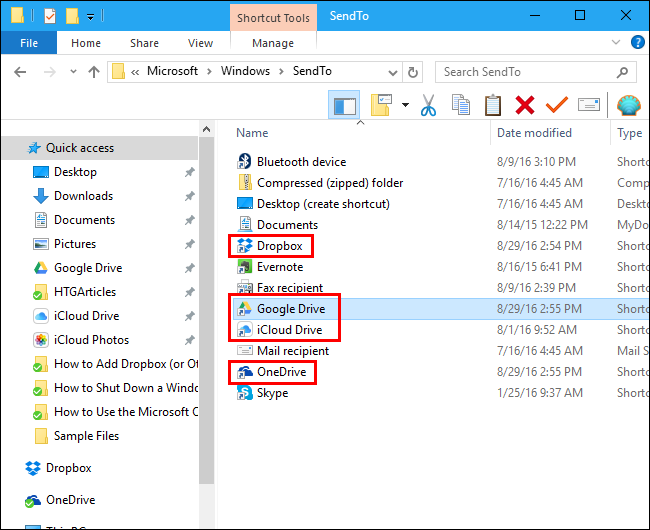Sort by the Type column header
Viewport: 650px width, 530px height.
click(x=629, y=133)
